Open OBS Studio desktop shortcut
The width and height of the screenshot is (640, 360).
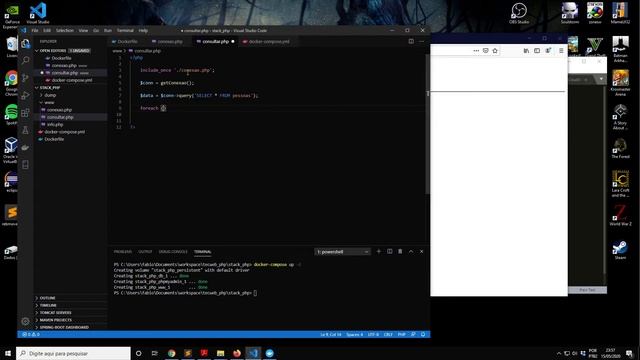click(x=519, y=13)
